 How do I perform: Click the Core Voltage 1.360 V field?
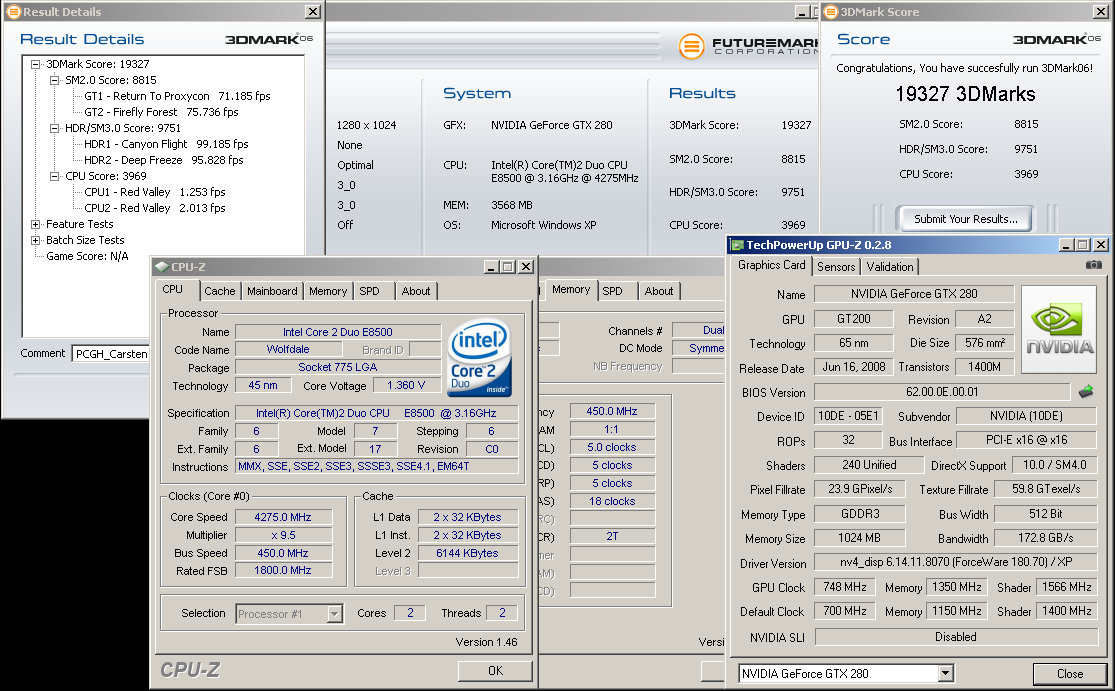406,385
